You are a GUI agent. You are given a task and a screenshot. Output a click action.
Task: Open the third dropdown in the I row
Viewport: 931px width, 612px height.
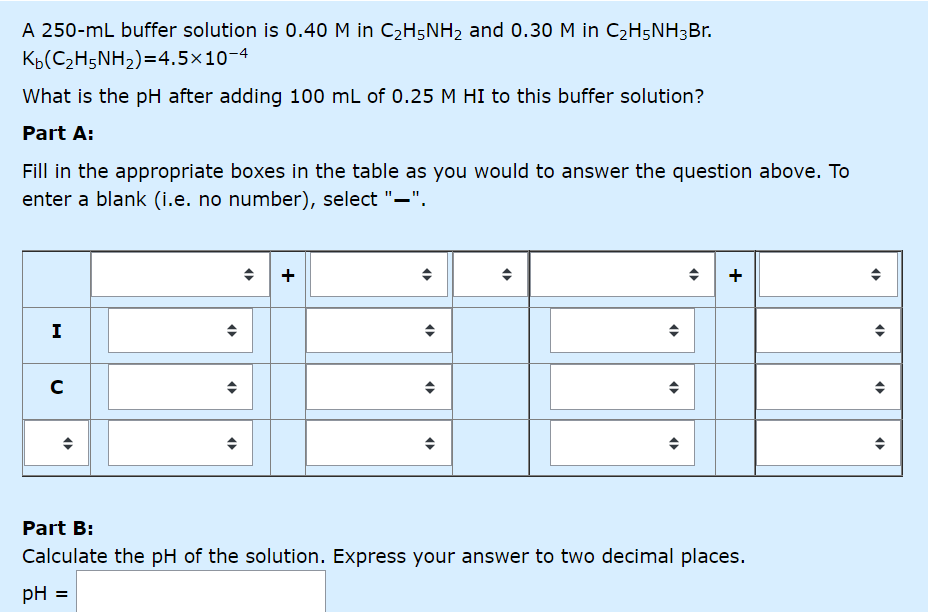coord(622,331)
